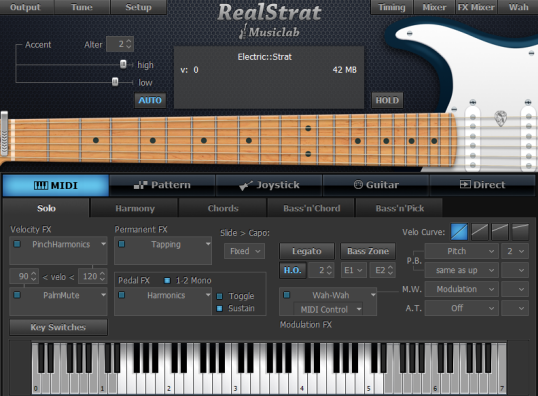Viewport: 538px width, 396px height.
Task: Click the guitar pick icon on pickguard
Action: tap(501, 118)
